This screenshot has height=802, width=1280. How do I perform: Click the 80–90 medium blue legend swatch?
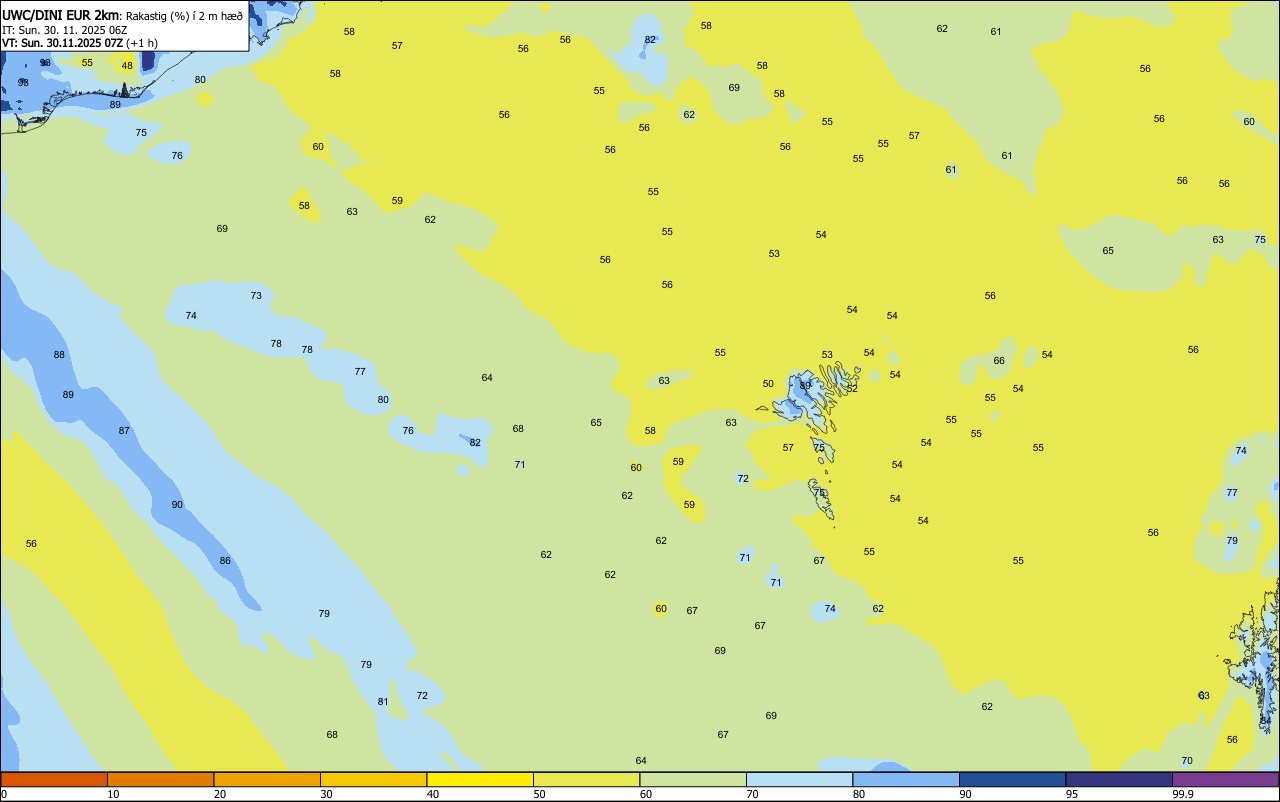pyautogui.click(x=906, y=779)
